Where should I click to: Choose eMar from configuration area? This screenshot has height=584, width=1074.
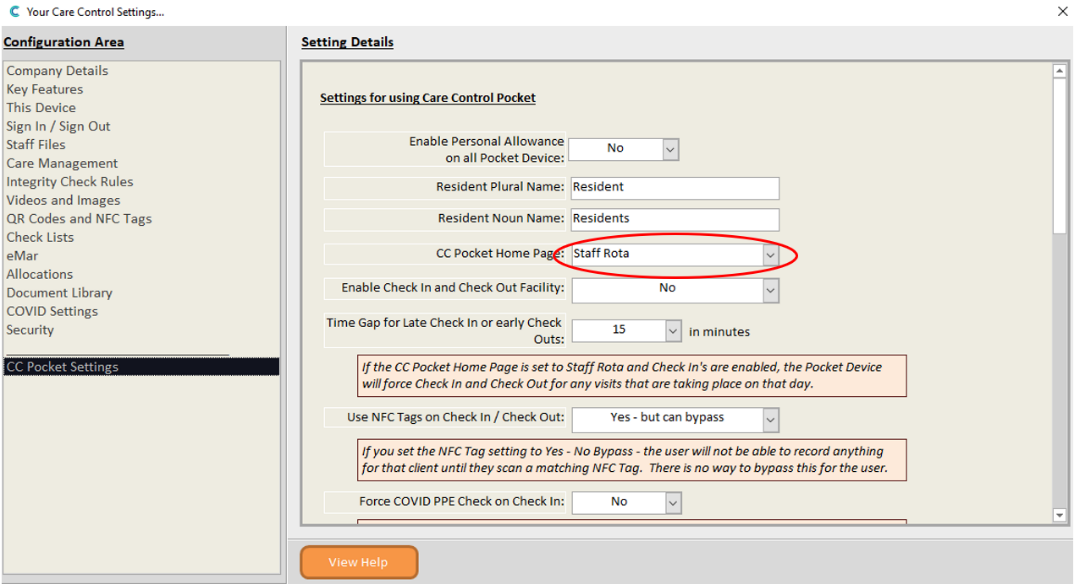[x=22, y=256]
